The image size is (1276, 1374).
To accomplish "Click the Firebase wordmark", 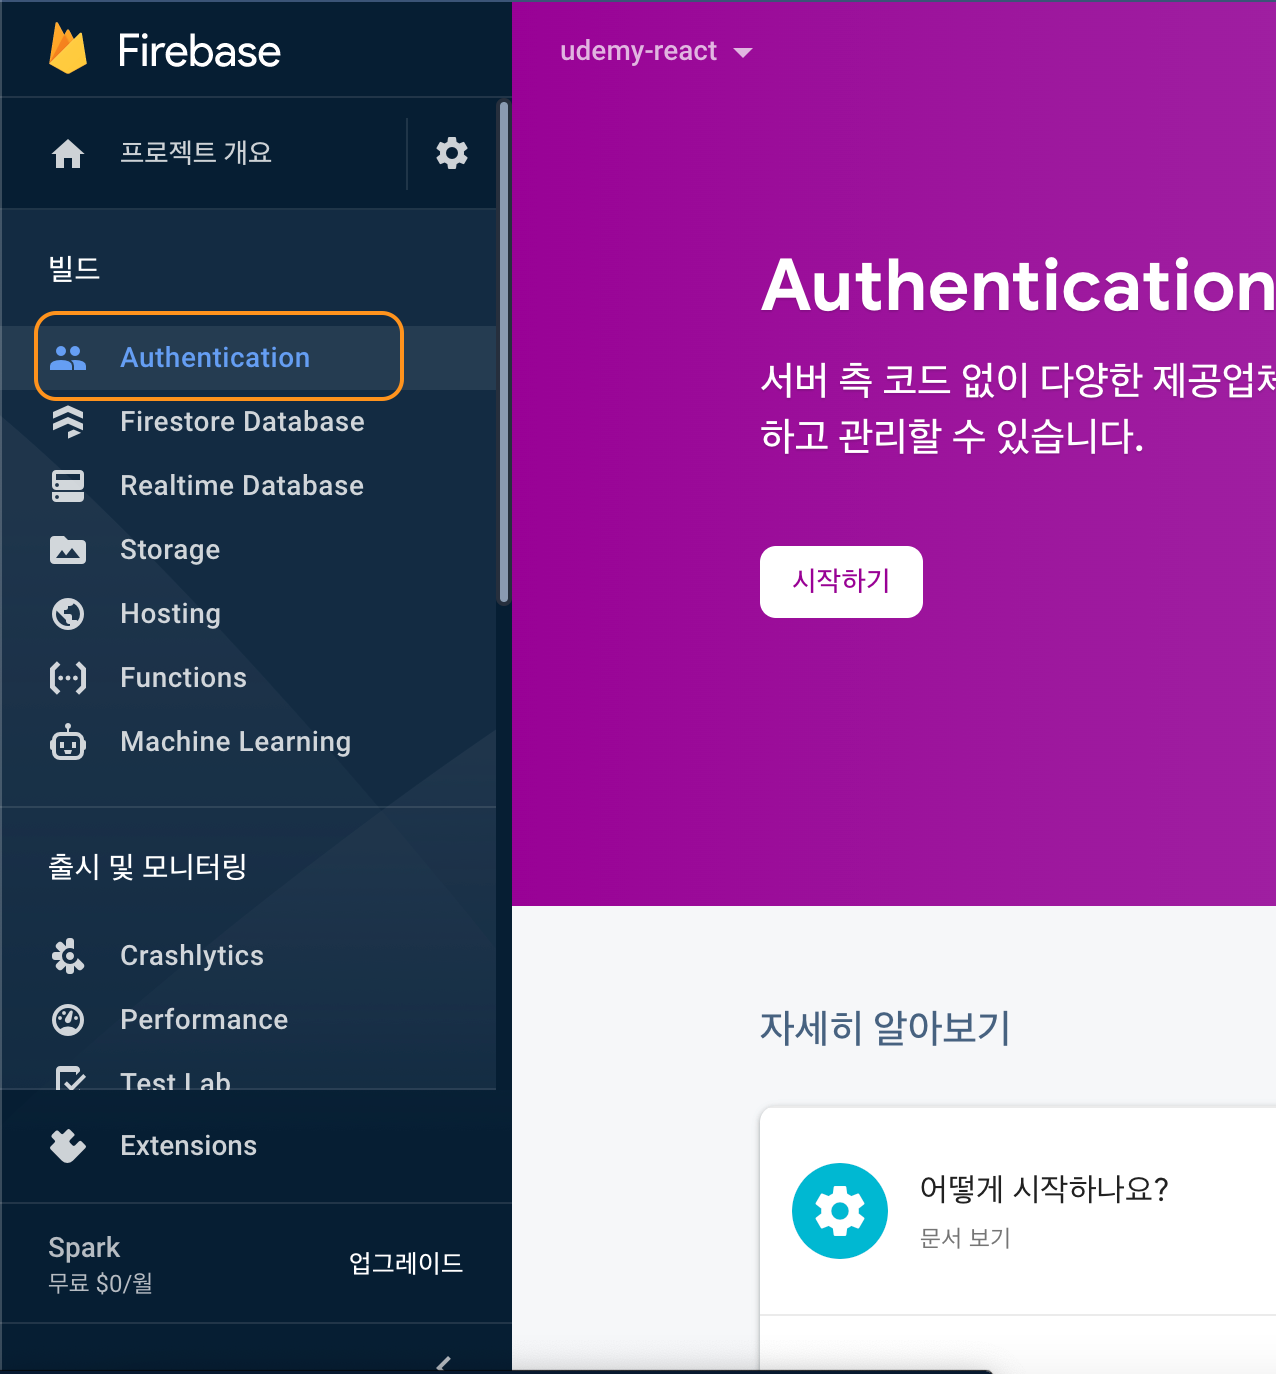I will [199, 50].
